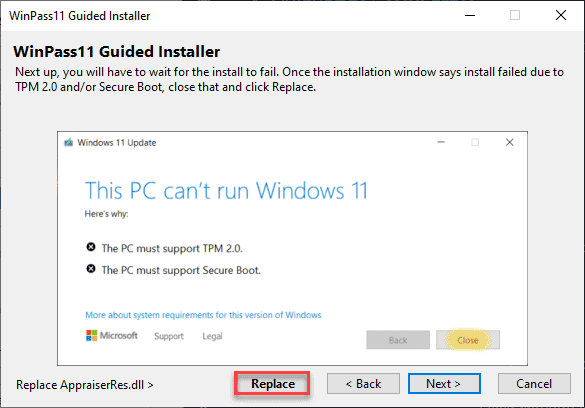
Task: Open the Support link
Action: tap(169, 336)
